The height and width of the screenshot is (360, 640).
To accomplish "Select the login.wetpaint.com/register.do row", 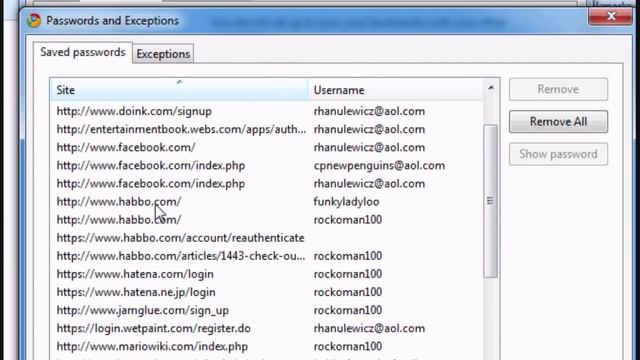I will coord(267,328).
